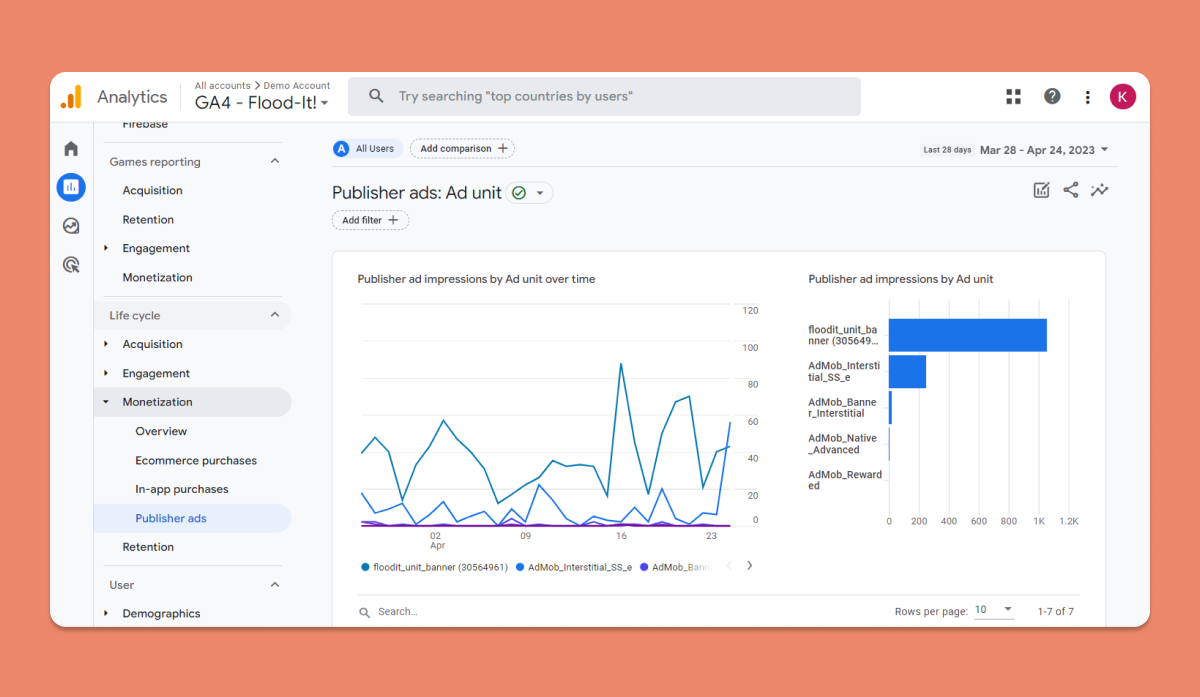Click the All Users segment badge A
This screenshot has width=1200, height=697.
click(x=341, y=148)
